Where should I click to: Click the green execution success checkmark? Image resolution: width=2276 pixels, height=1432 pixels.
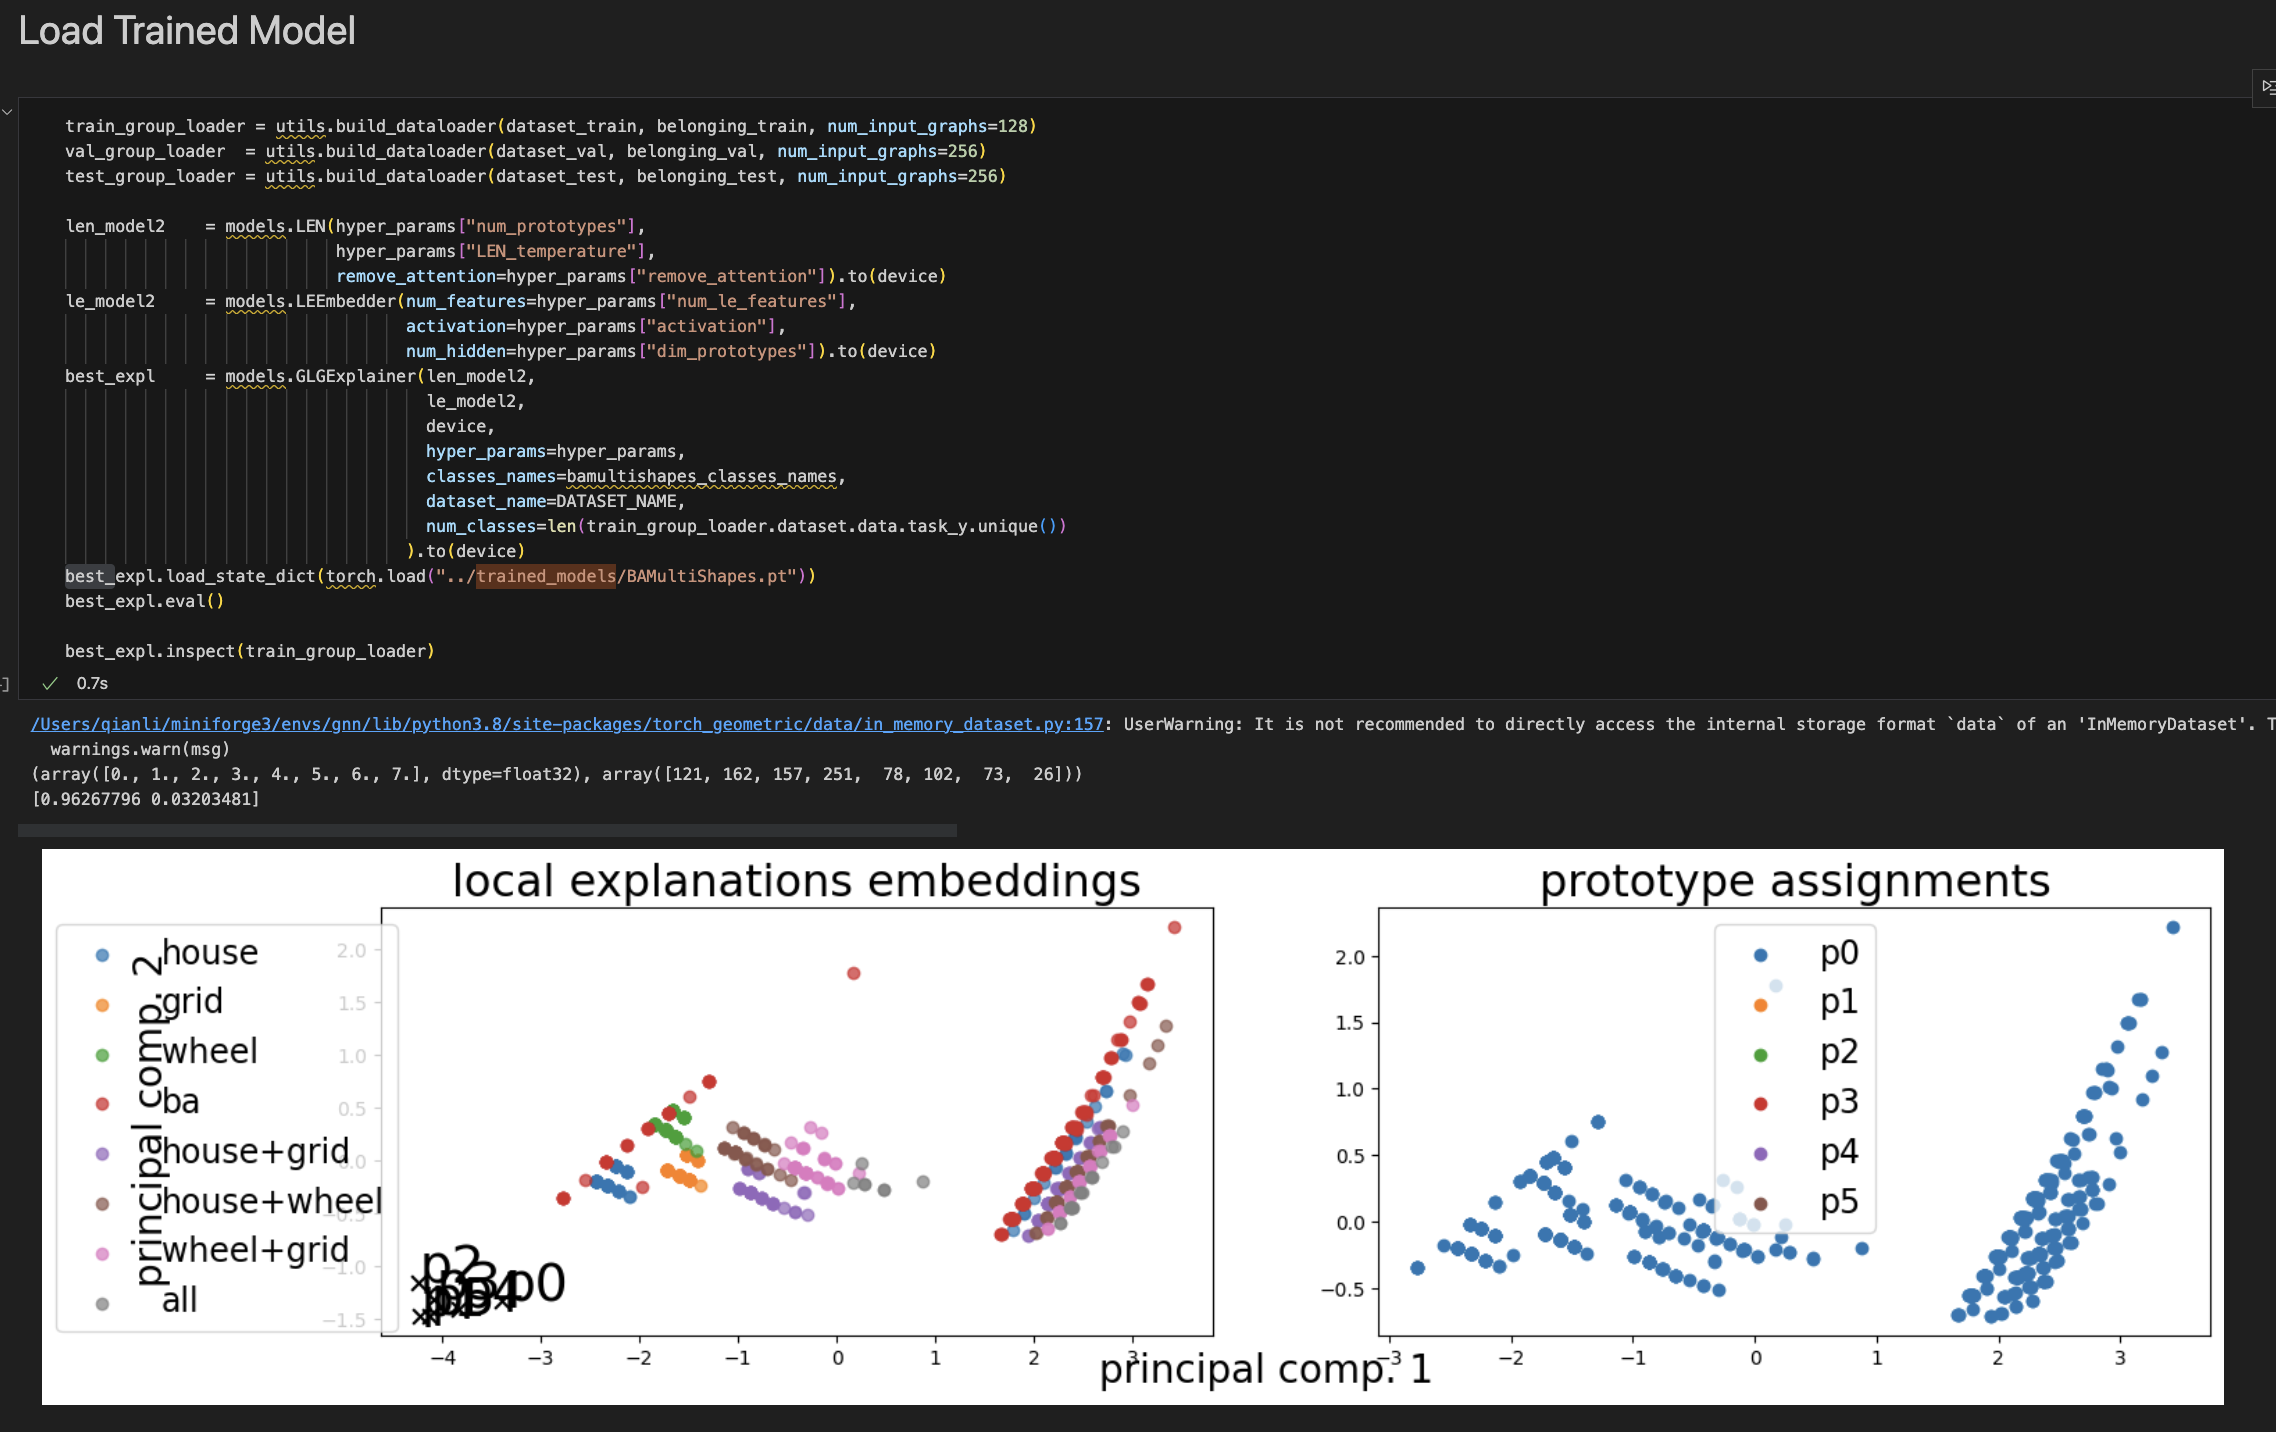(50, 683)
